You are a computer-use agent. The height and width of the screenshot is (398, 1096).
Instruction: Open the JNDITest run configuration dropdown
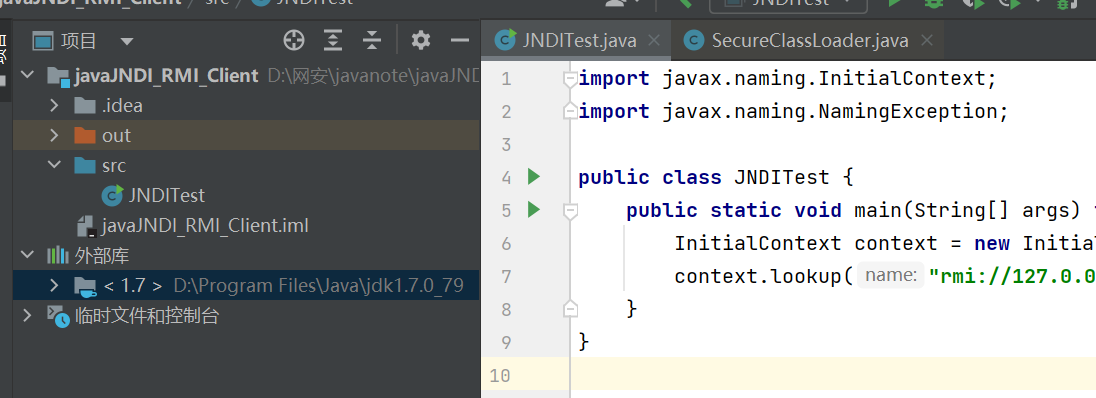coord(788,3)
